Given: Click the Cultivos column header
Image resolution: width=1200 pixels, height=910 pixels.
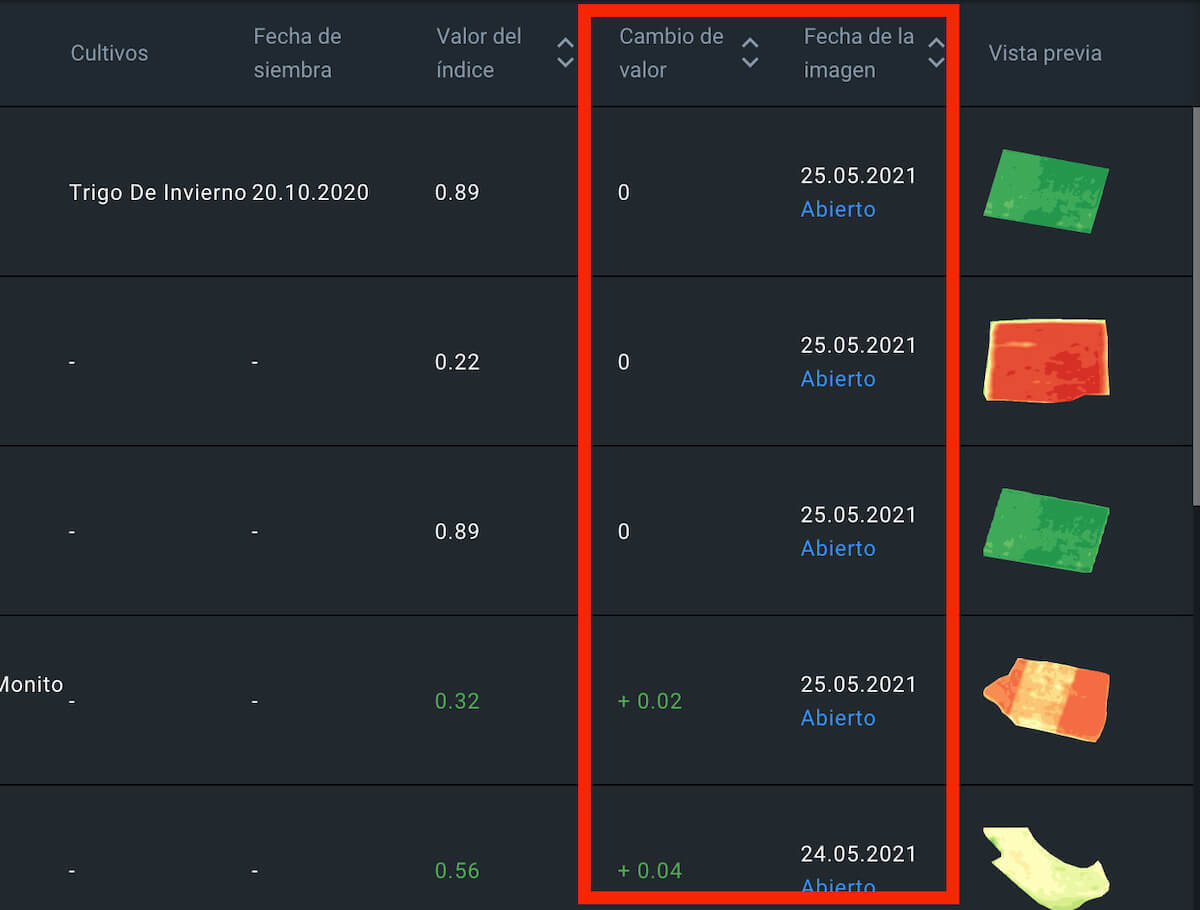Looking at the screenshot, I should [x=109, y=53].
